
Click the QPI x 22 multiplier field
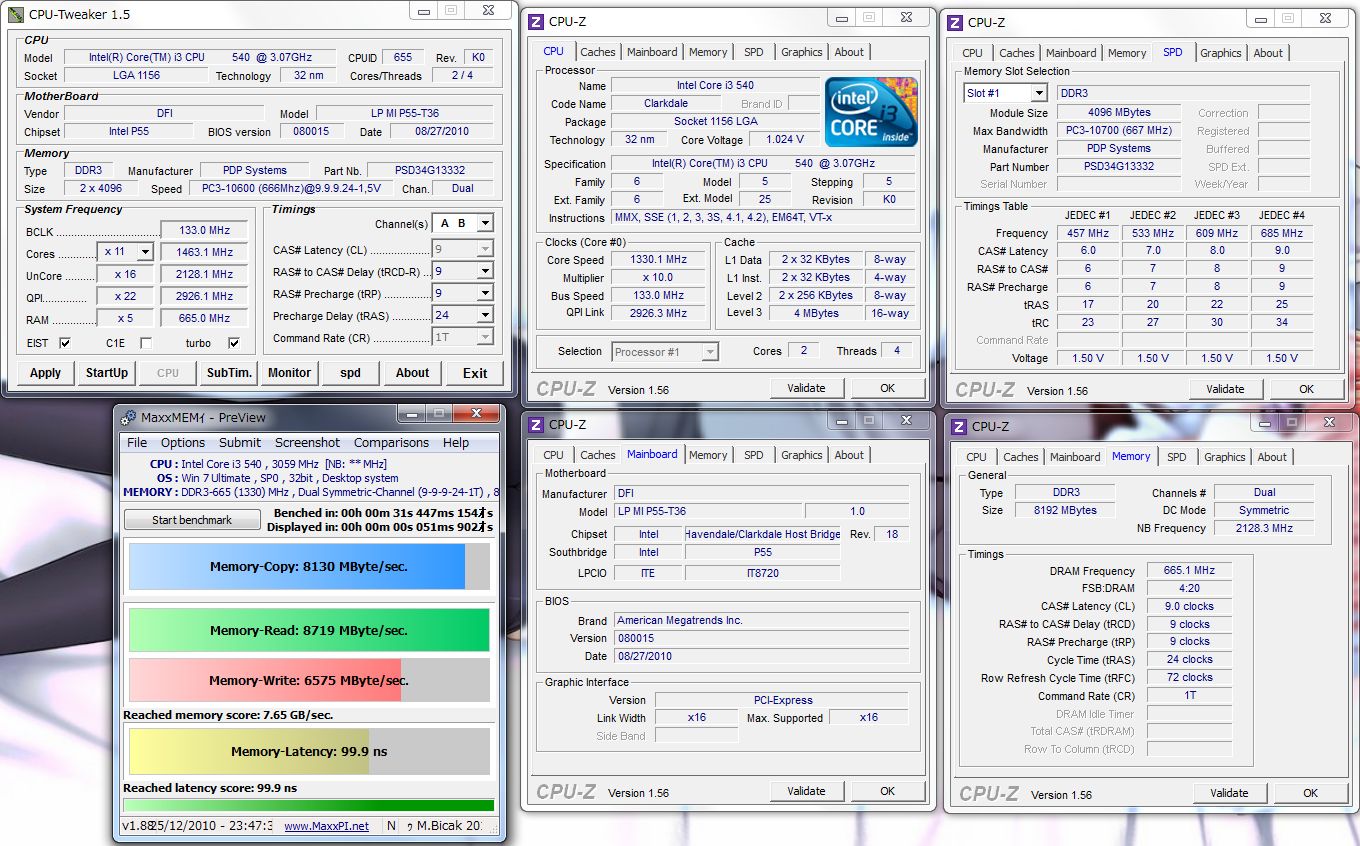pyautogui.click(x=125, y=296)
